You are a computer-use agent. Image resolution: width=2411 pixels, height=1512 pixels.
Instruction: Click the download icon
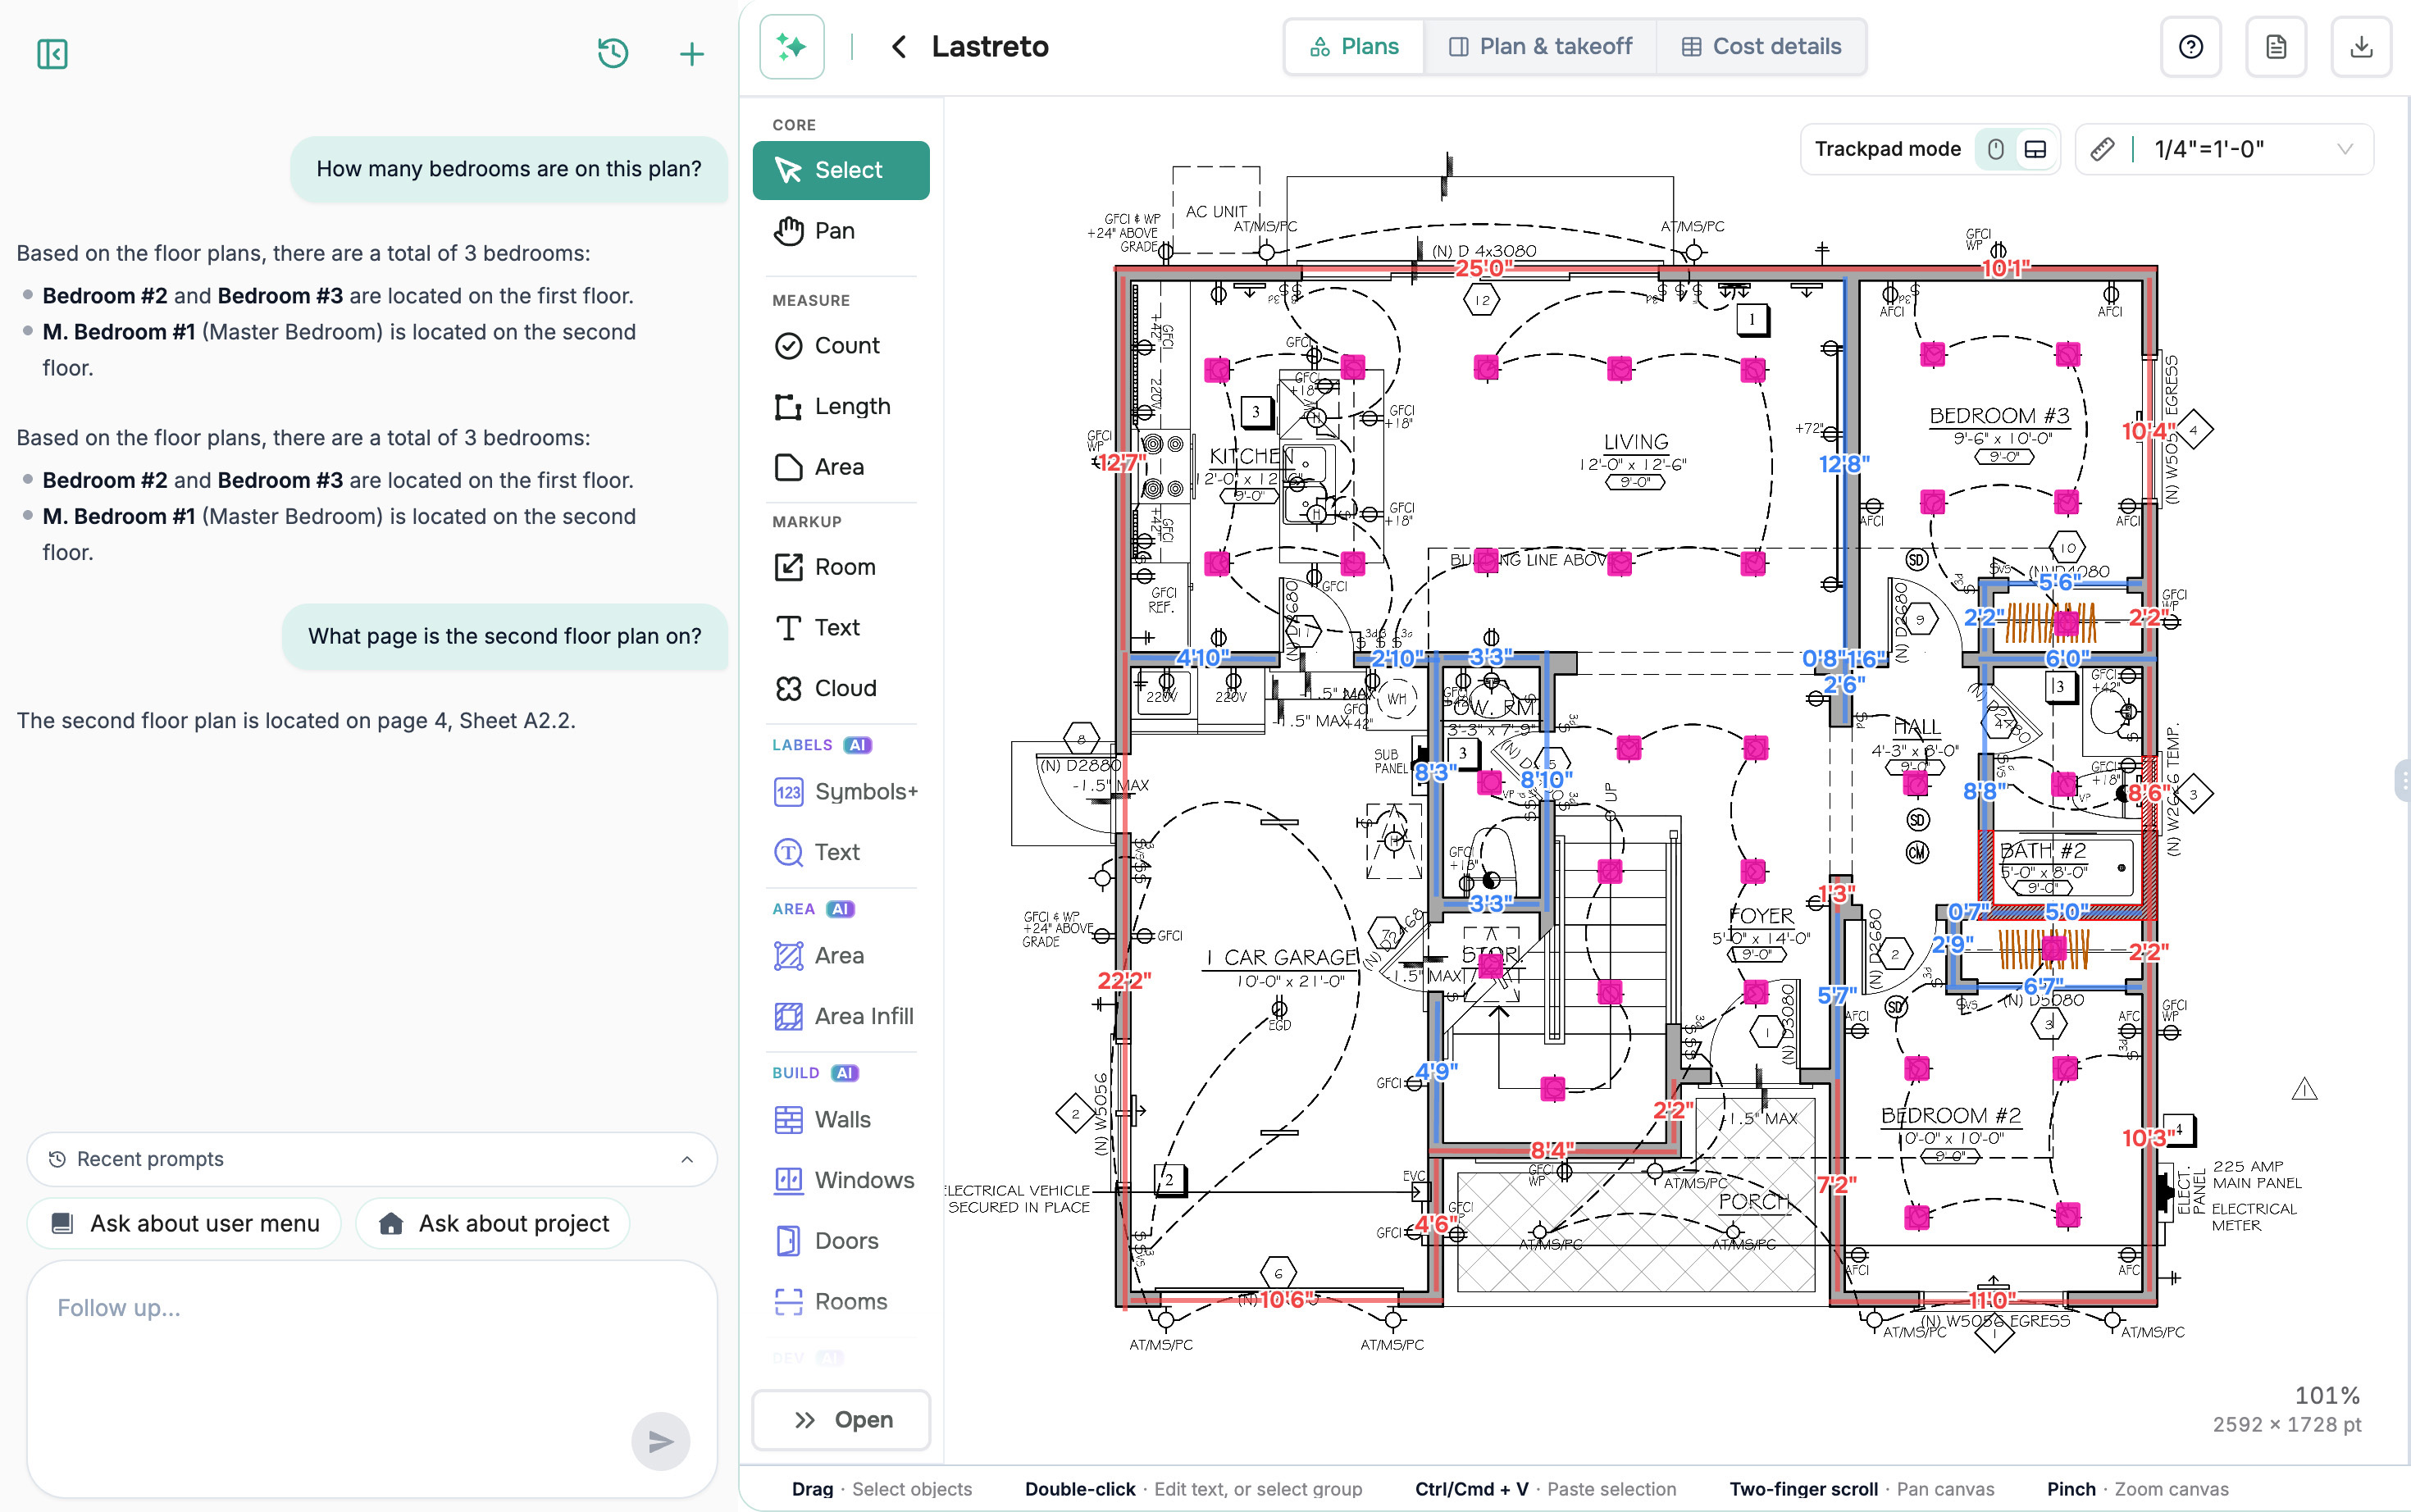coord(2361,47)
